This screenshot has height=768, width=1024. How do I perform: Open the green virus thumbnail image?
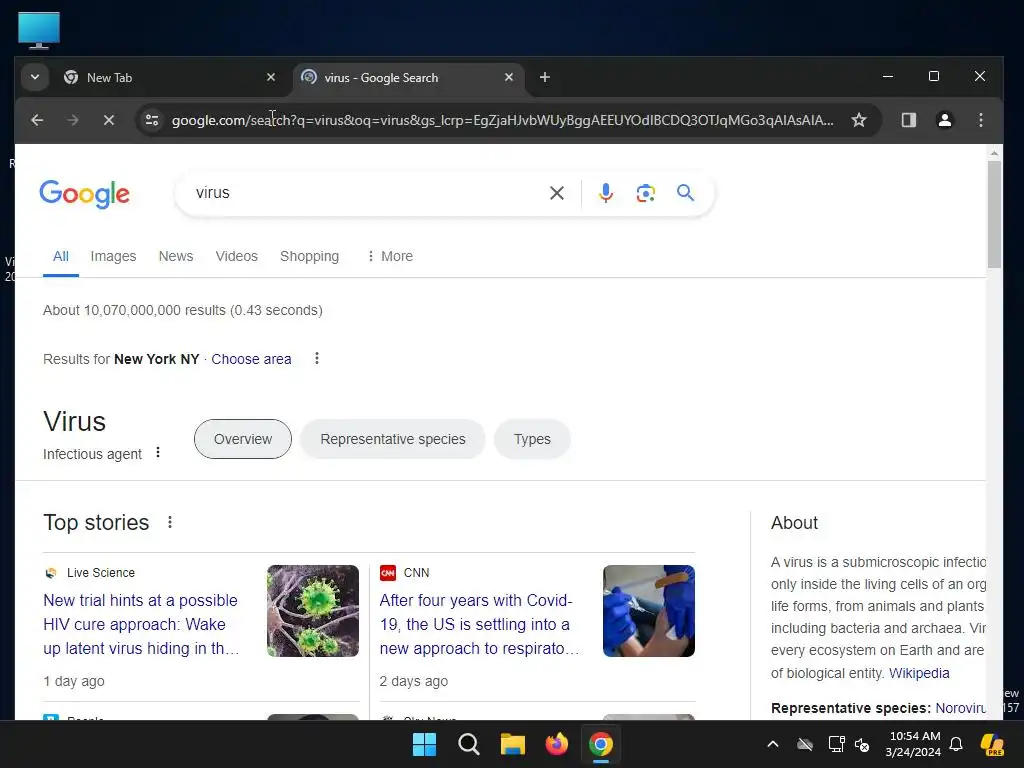point(313,611)
